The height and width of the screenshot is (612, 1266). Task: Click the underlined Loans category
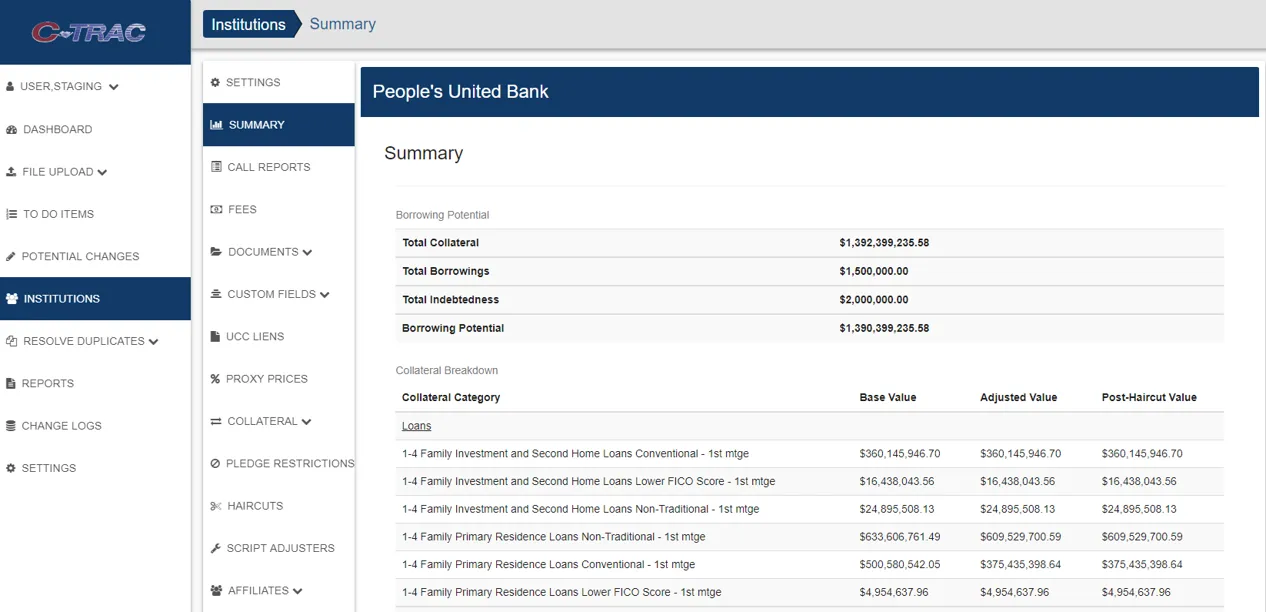tap(416, 426)
